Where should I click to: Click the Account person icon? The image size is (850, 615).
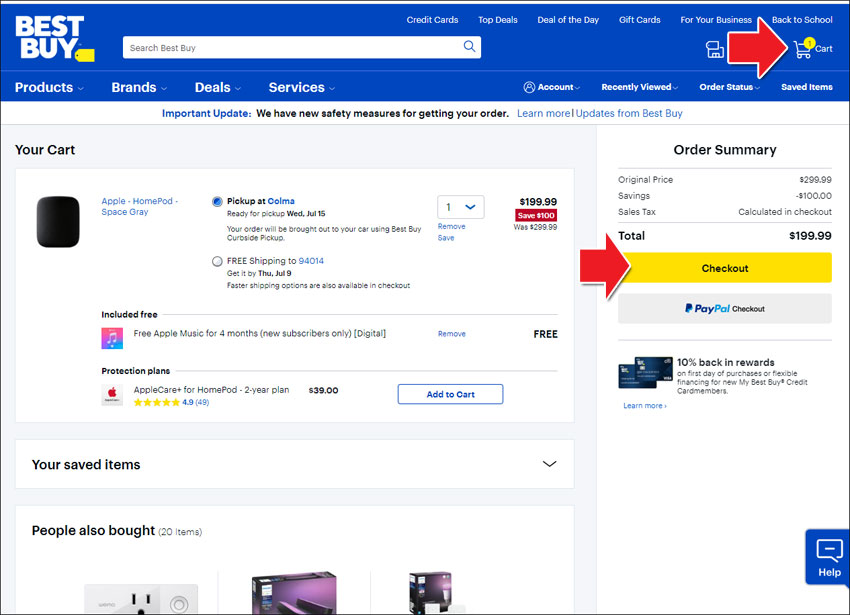pos(529,87)
